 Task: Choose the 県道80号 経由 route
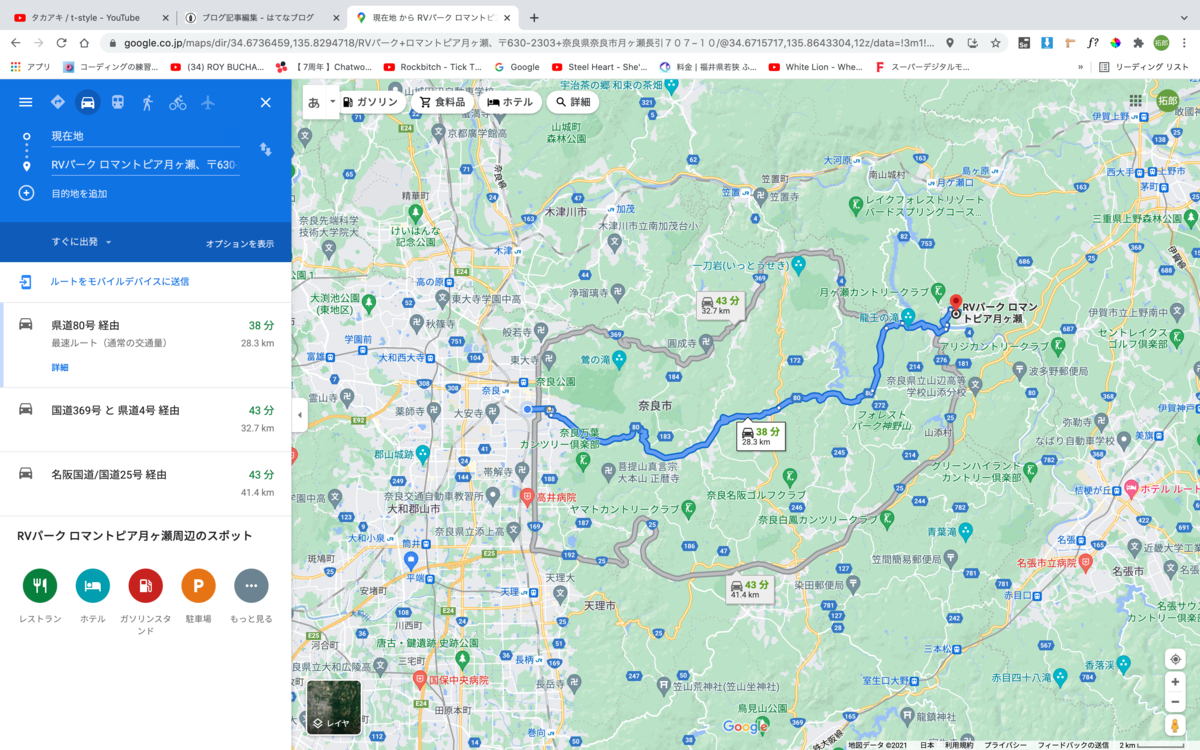[x=146, y=345]
